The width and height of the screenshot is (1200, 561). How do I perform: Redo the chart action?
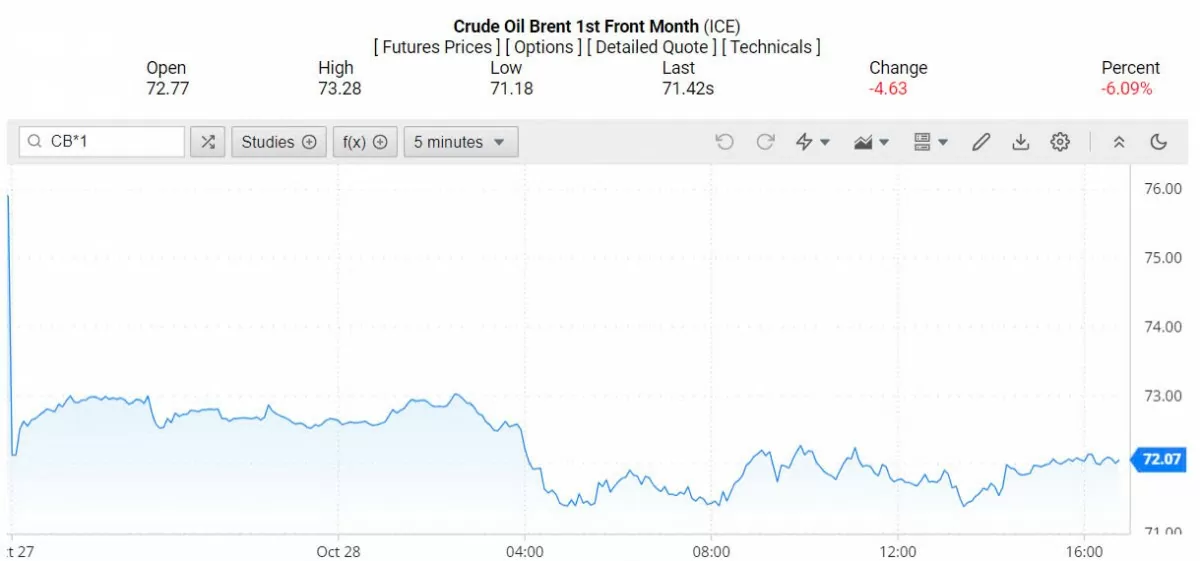(x=766, y=142)
